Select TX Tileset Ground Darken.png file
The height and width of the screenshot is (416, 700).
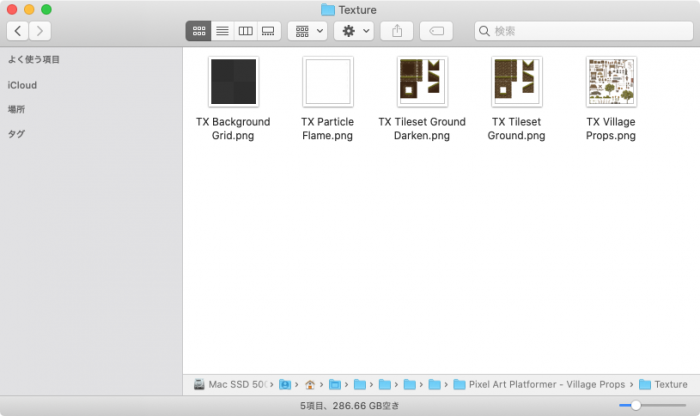422,82
